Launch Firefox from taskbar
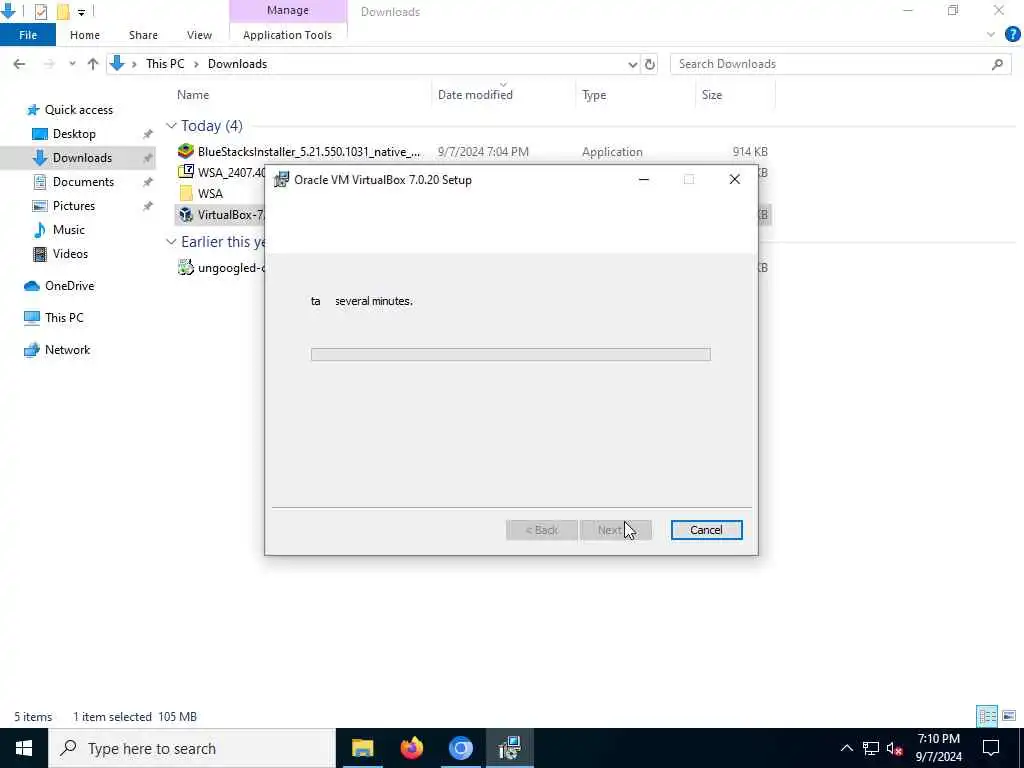The image size is (1024, 768). pyautogui.click(x=411, y=748)
